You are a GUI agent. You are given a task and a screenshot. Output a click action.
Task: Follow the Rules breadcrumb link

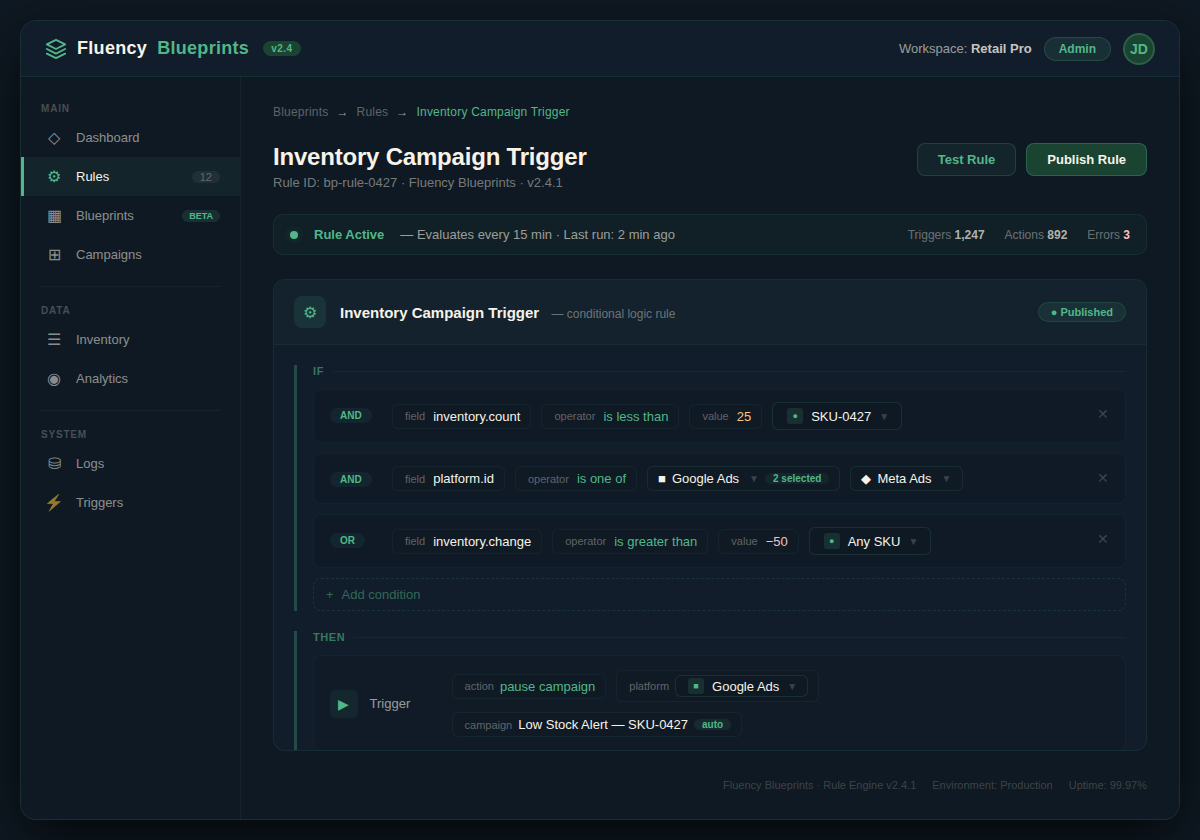click(372, 112)
